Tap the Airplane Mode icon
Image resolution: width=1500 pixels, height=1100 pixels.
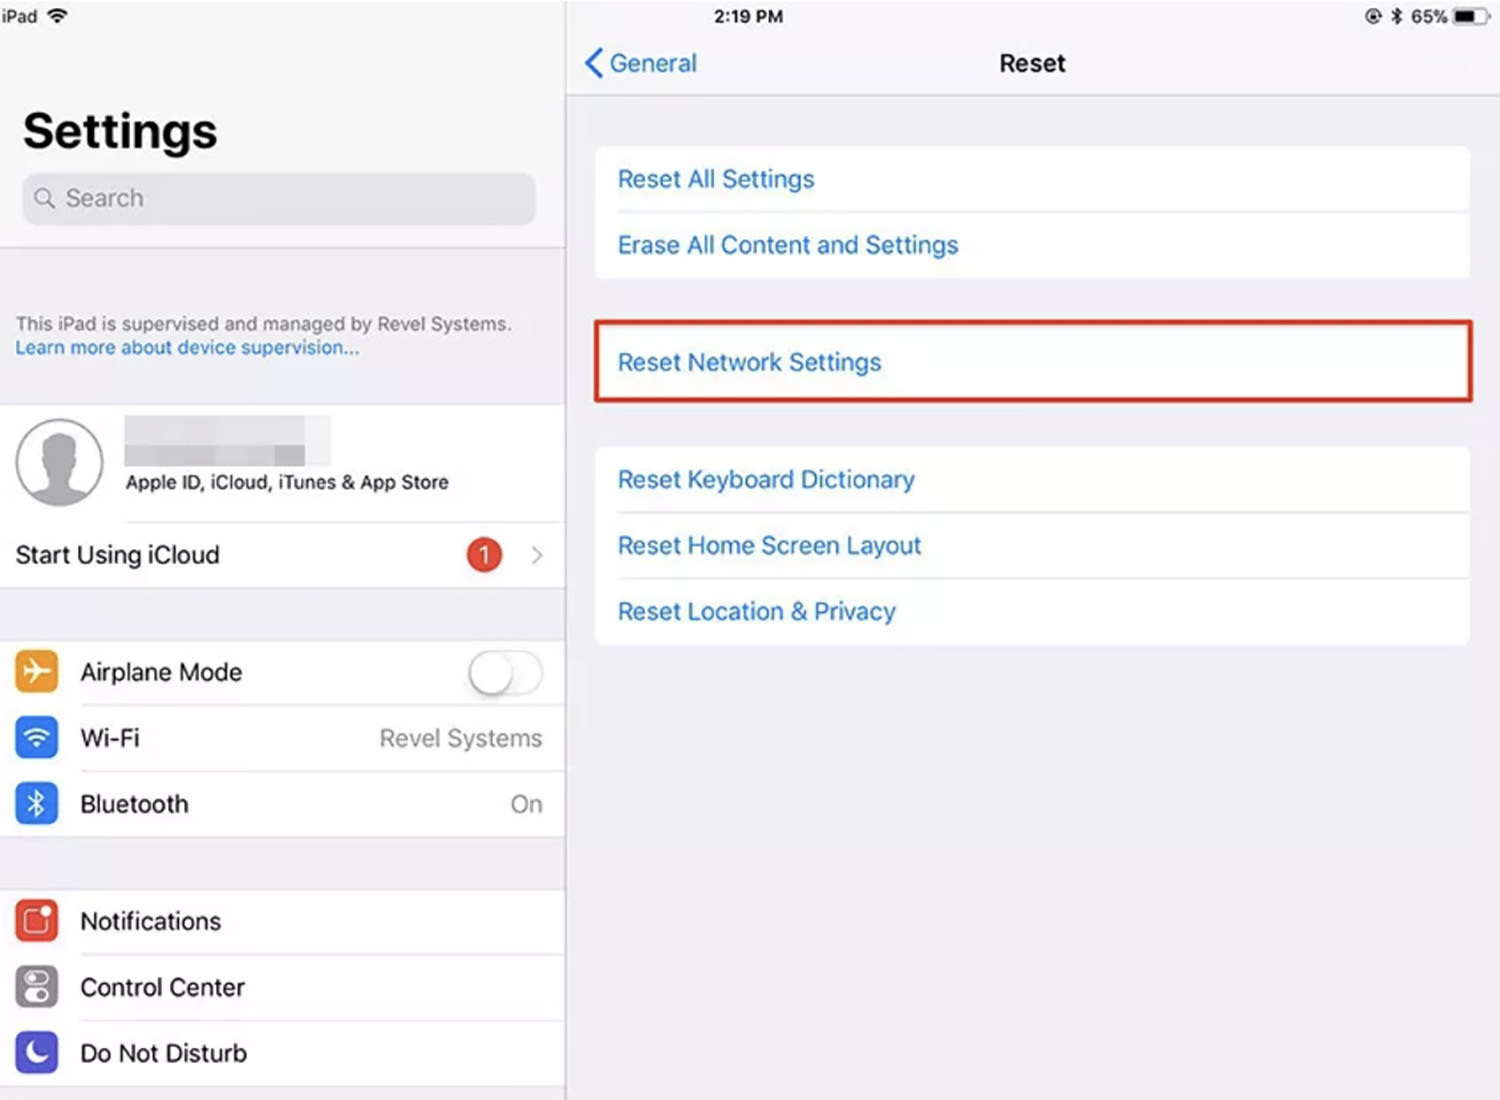(36, 671)
